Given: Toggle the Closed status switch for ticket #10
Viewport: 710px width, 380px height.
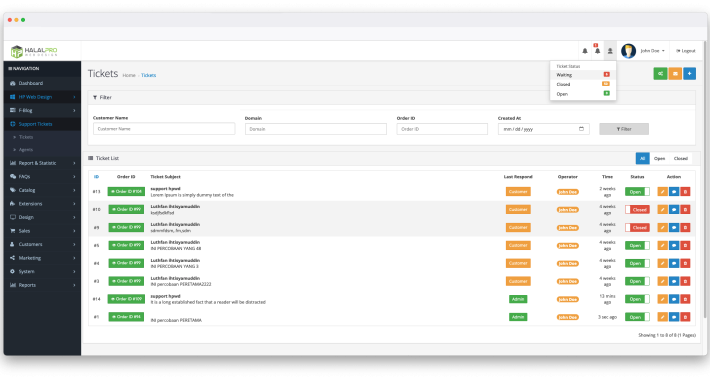Looking at the screenshot, I should point(637,210).
